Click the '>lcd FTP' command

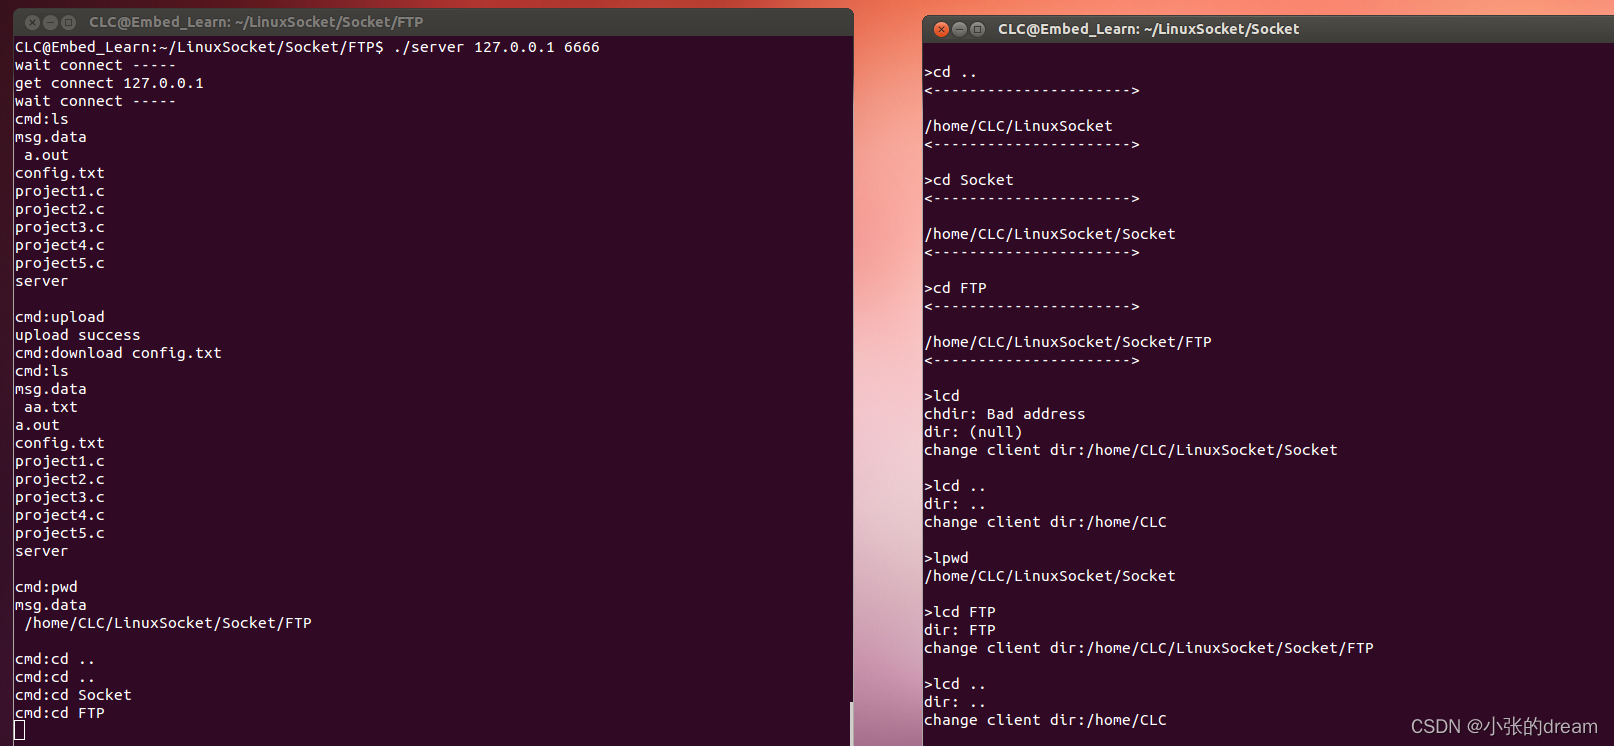click(x=959, y=612)
